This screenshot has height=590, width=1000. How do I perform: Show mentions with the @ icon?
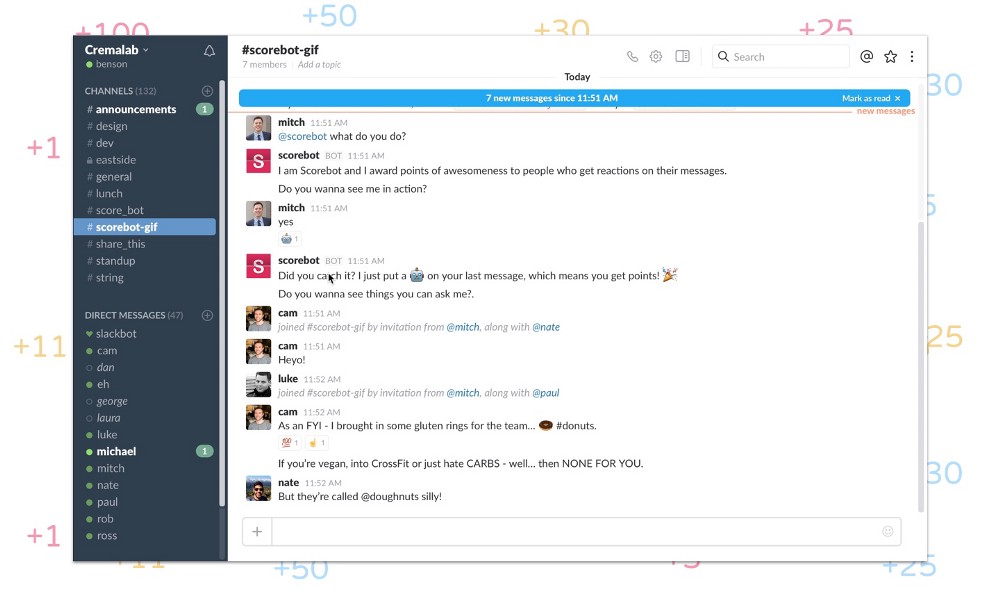(x=866, y=57)
